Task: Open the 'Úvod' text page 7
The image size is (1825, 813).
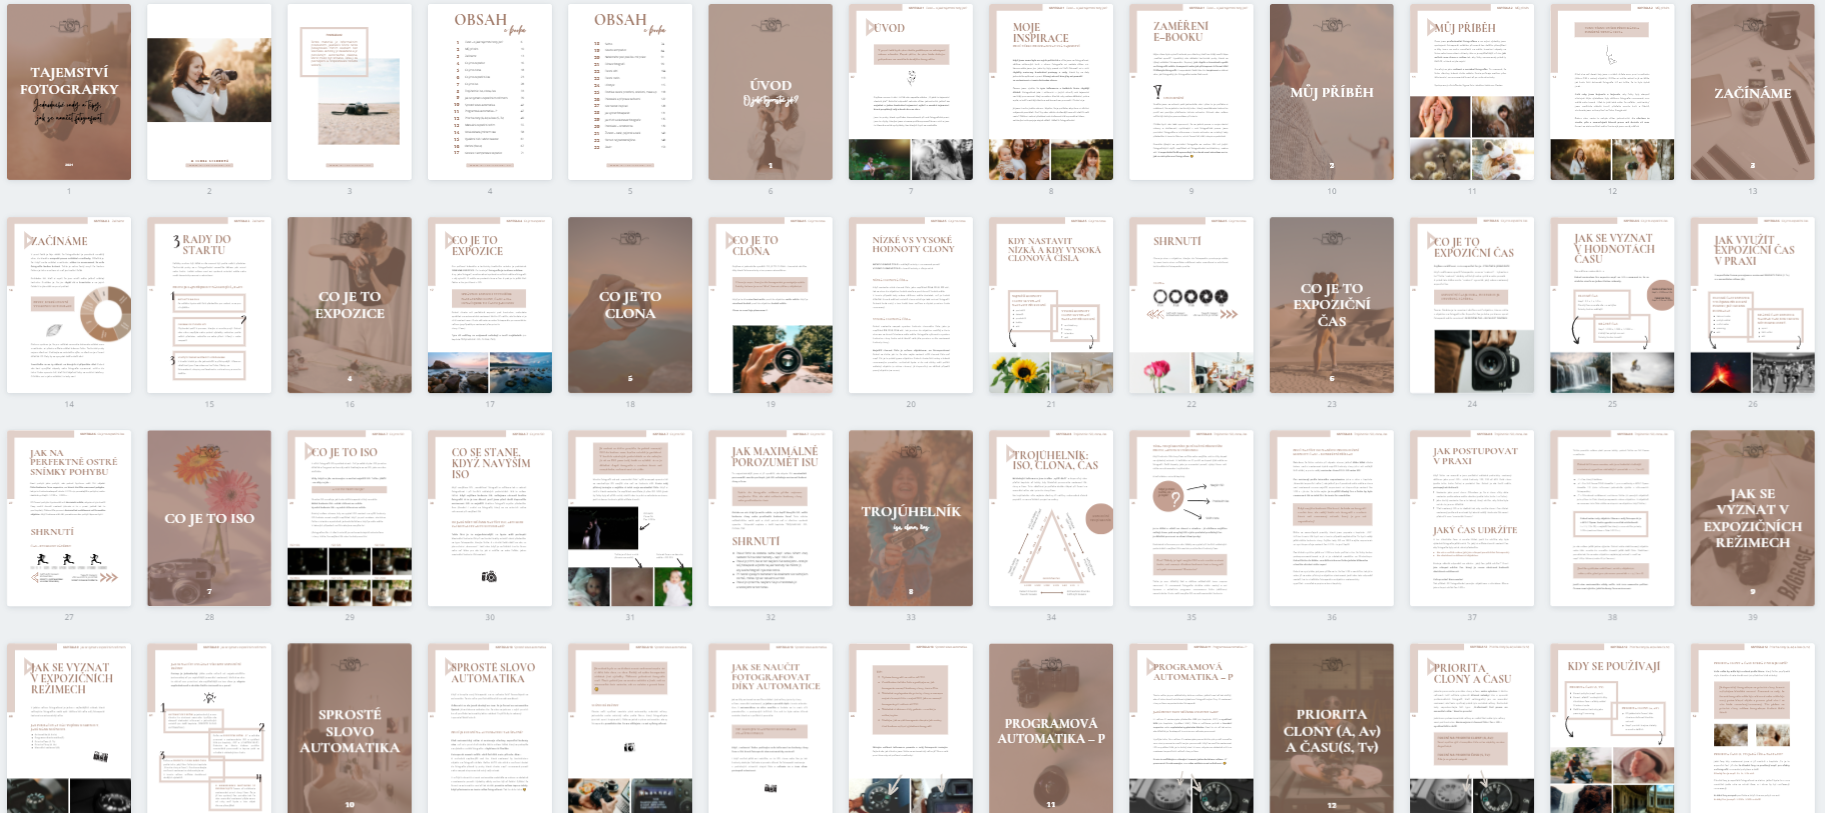Action: 911,92
